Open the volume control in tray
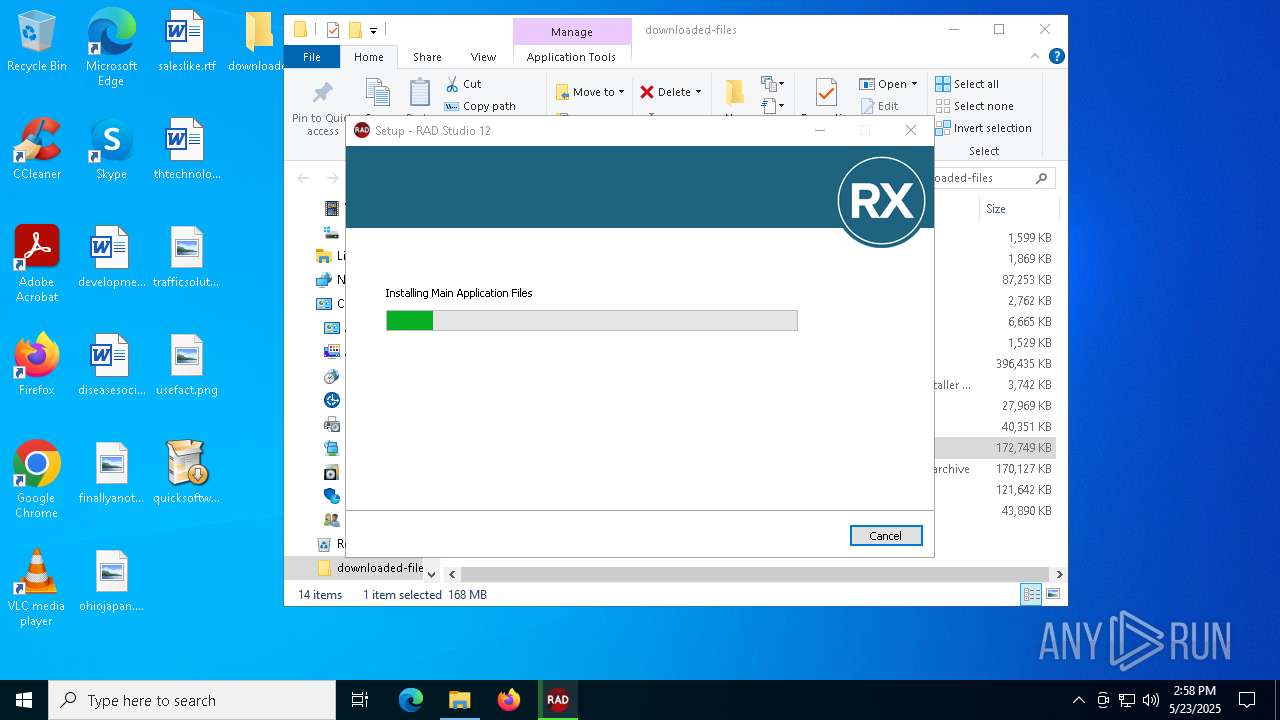The height and width of the screenshot is (720, 1280). 1151,700
